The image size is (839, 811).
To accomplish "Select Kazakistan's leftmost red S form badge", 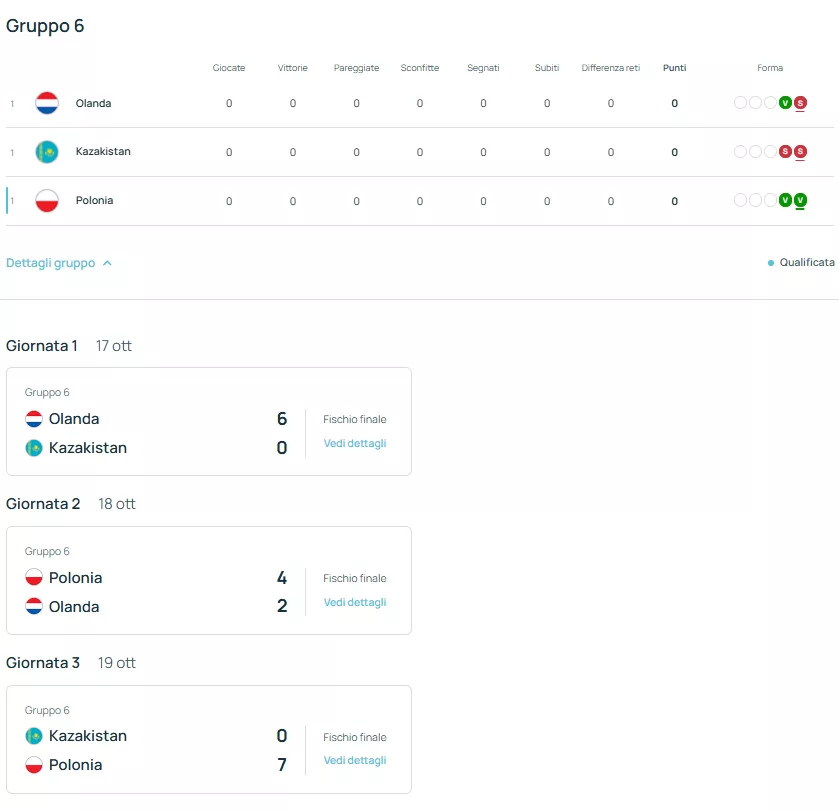I will [785, 152].
